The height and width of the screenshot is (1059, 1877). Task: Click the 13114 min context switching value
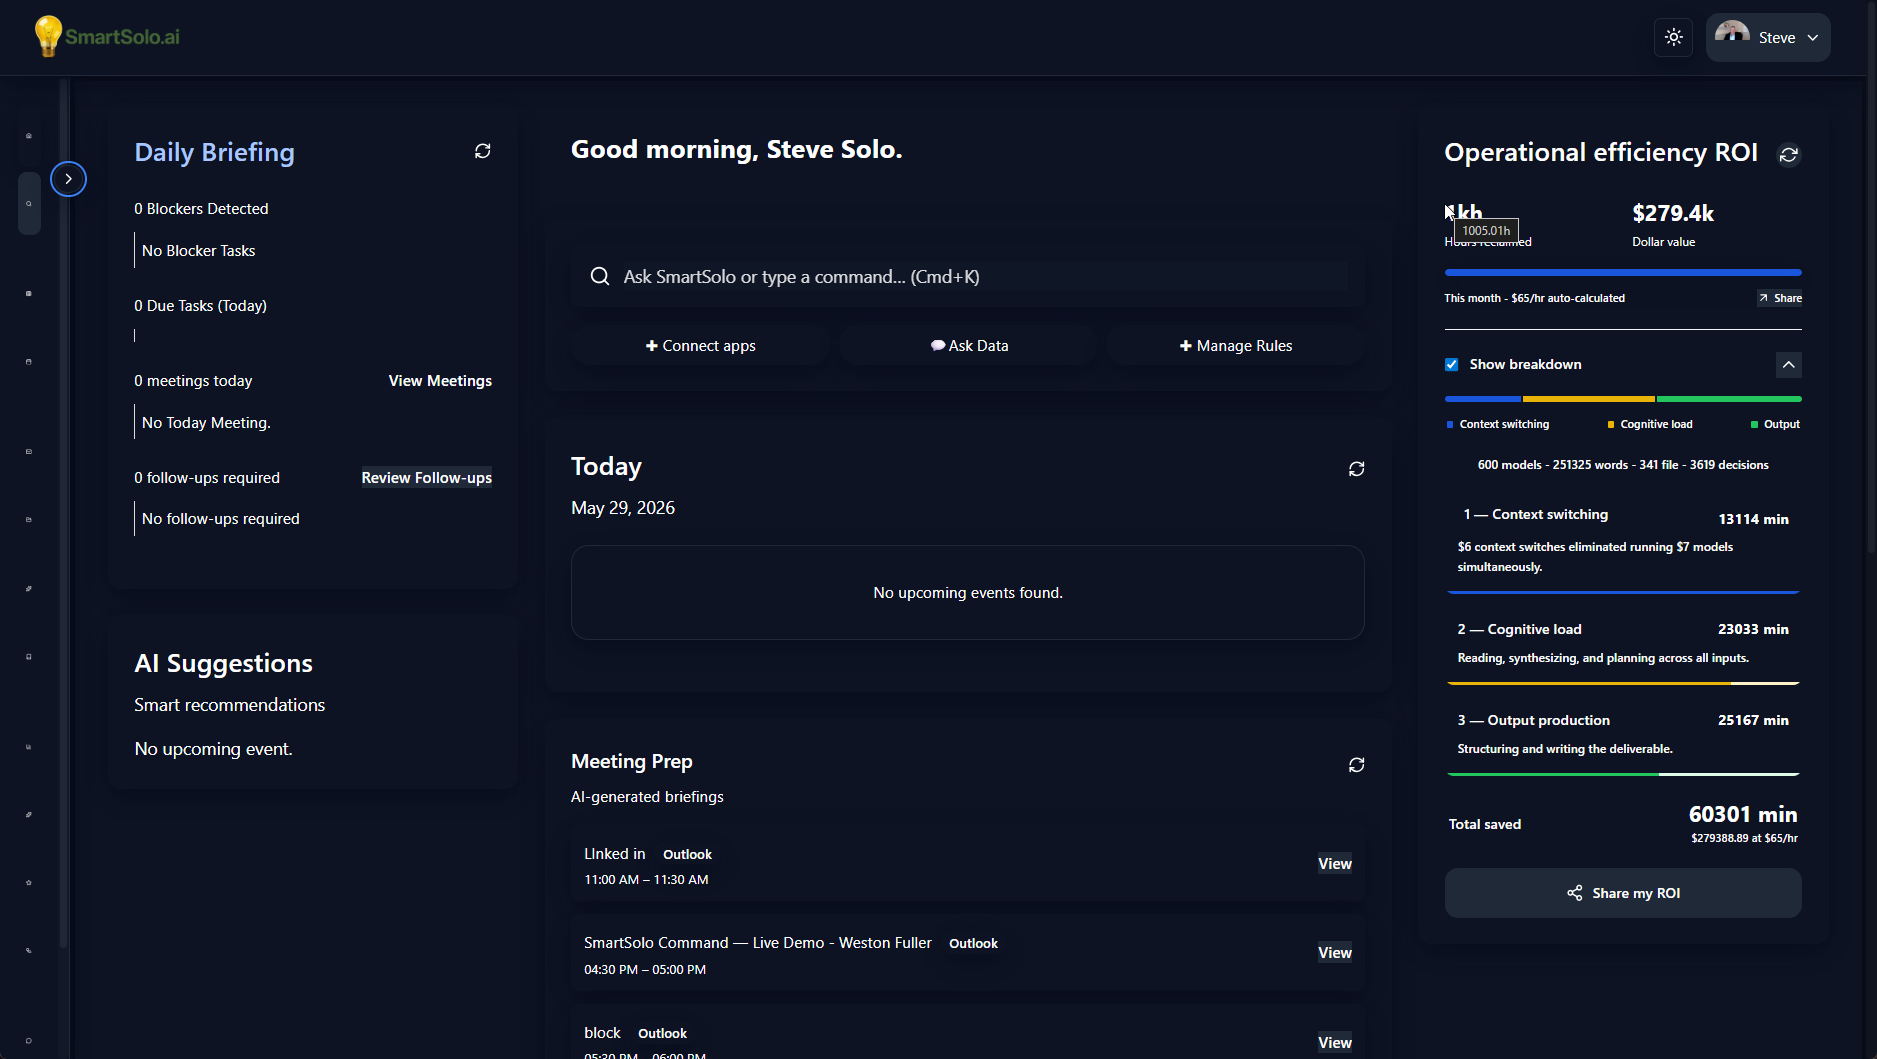(1753, 519)
